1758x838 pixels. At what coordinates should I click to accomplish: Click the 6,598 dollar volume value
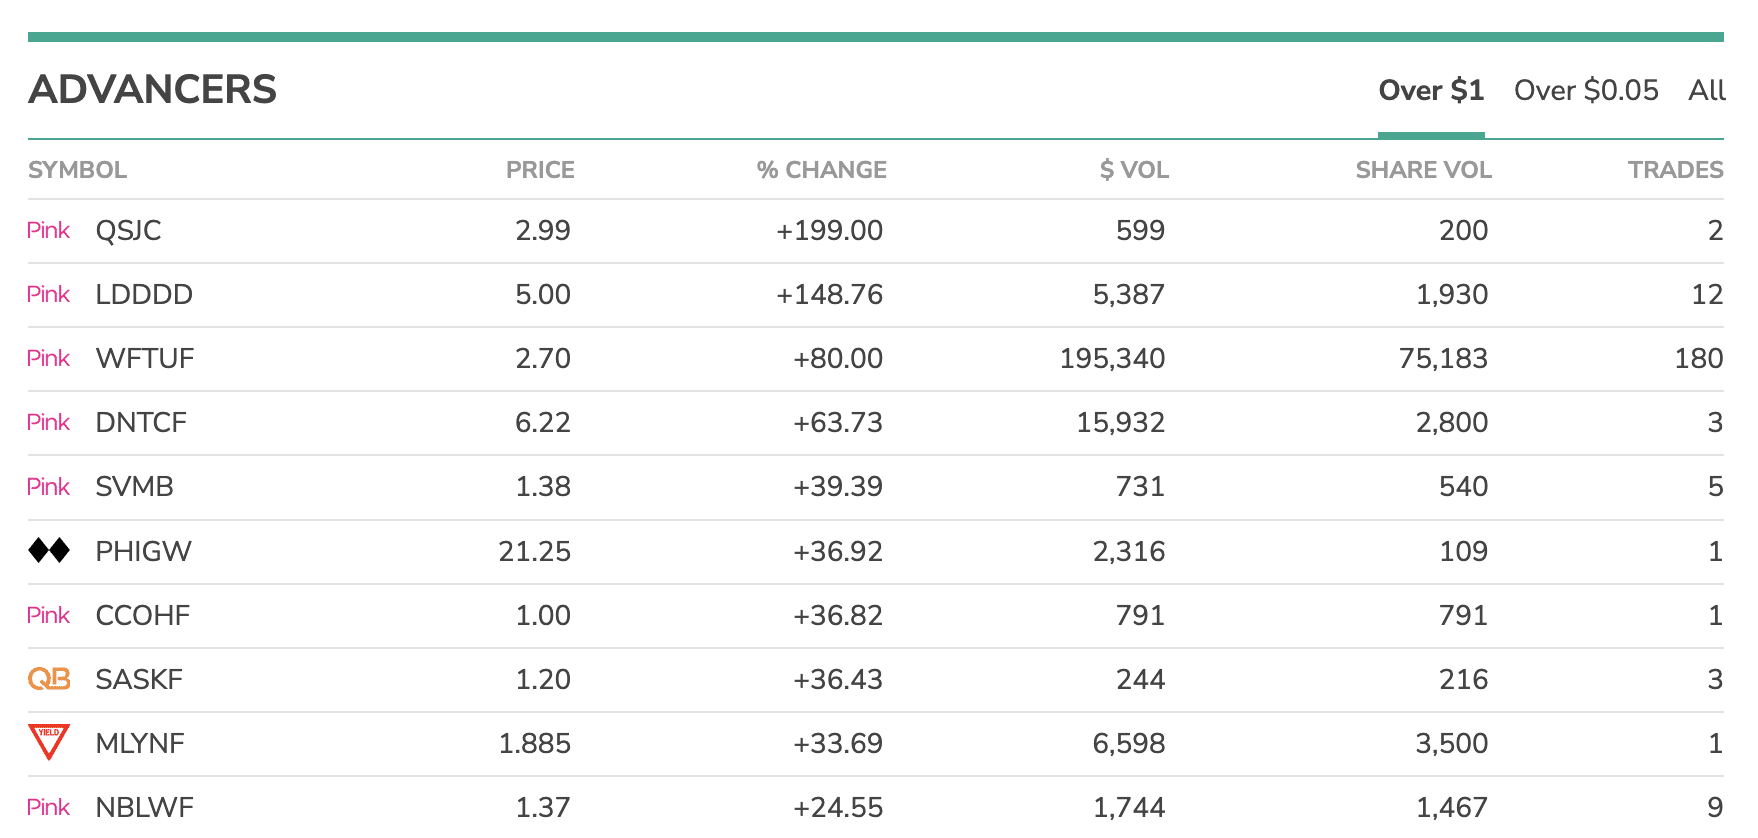tap(1129, 743)
